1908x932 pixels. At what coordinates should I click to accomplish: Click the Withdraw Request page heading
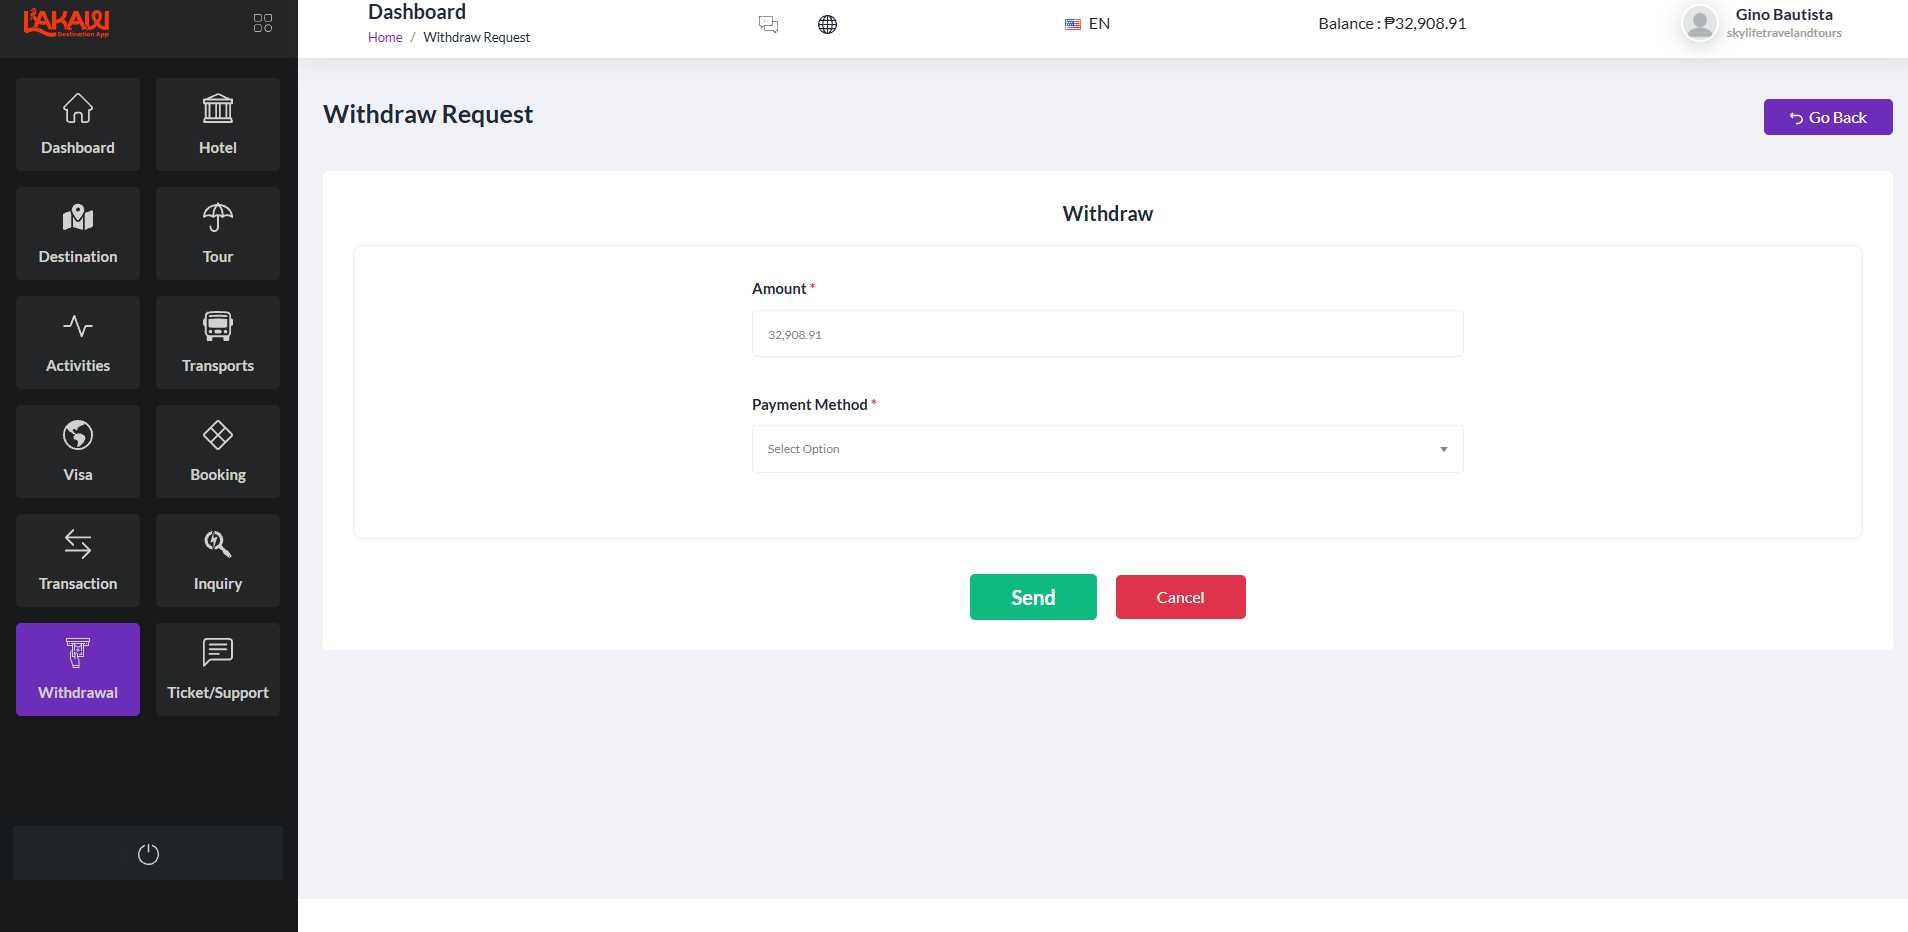428,114
